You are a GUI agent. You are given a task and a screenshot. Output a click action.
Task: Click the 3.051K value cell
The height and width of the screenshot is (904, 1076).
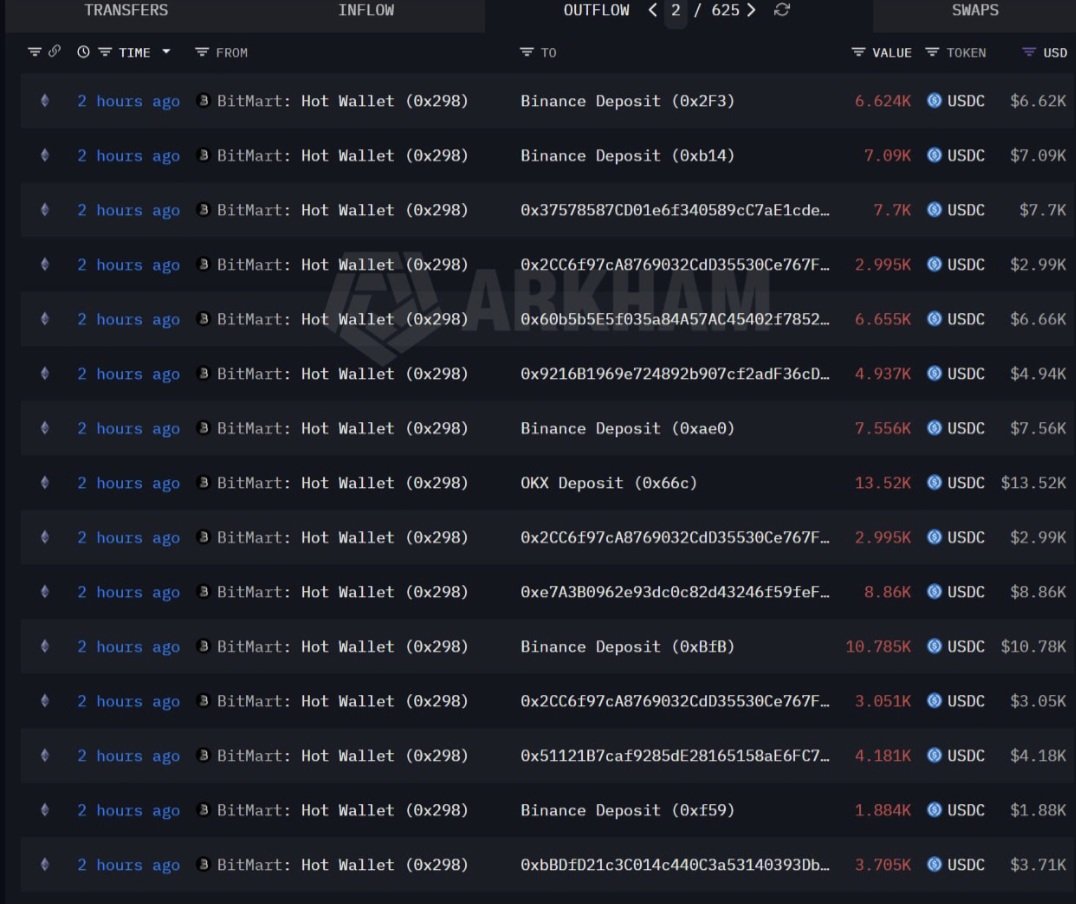pos(882,702)
